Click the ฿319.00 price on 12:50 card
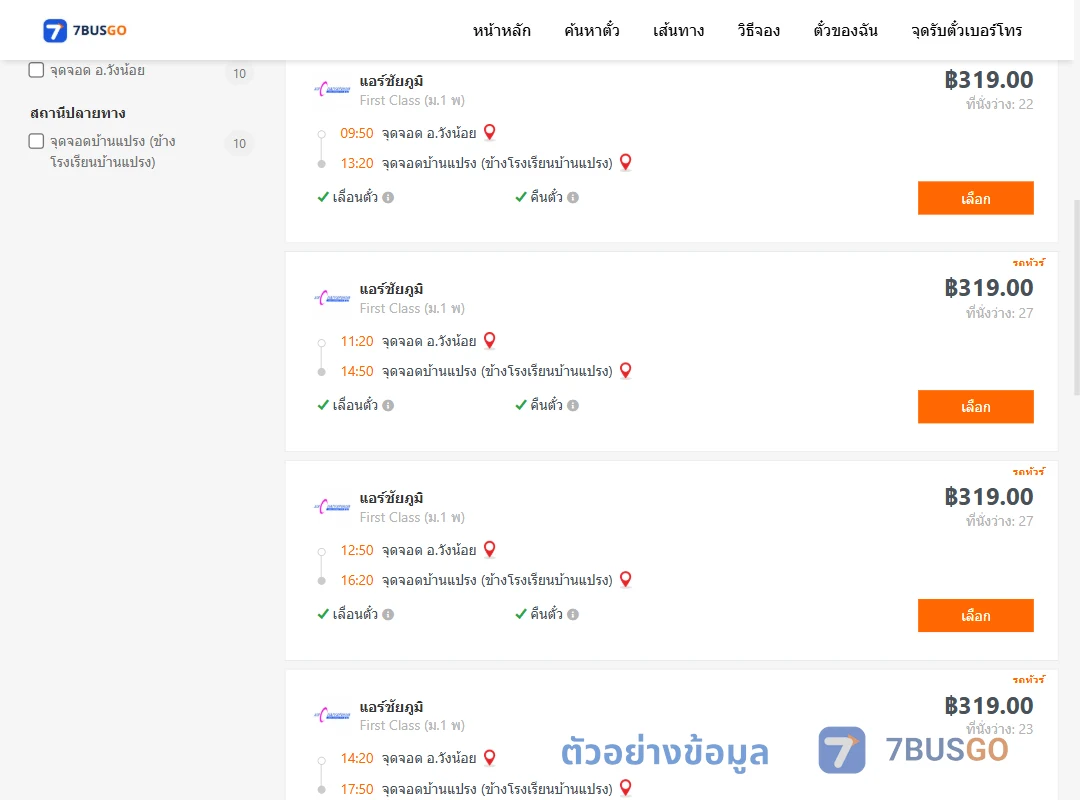This screenshot has width=1080, height=800. (x=988, y=497)
